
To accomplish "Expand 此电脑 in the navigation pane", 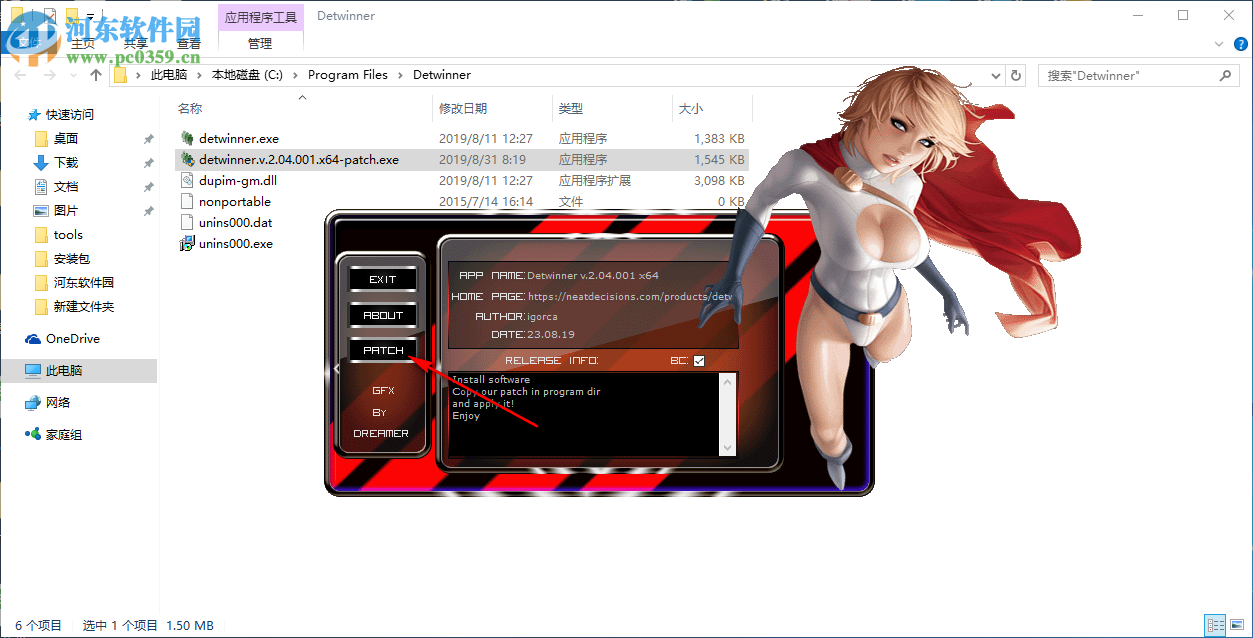I will click(x=18, y=371).
